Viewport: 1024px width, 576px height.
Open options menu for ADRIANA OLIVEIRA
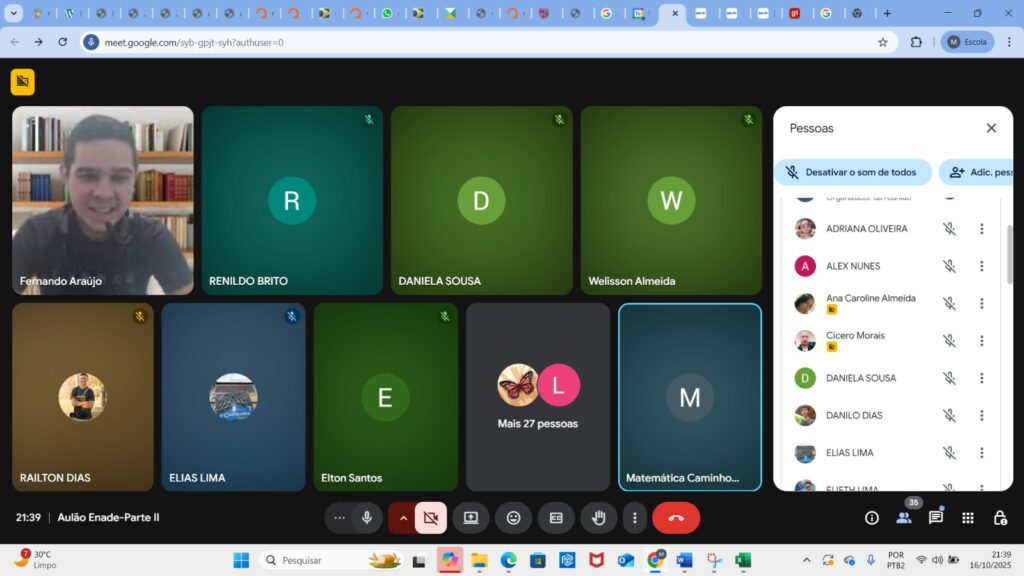click(x=981, y=229)
